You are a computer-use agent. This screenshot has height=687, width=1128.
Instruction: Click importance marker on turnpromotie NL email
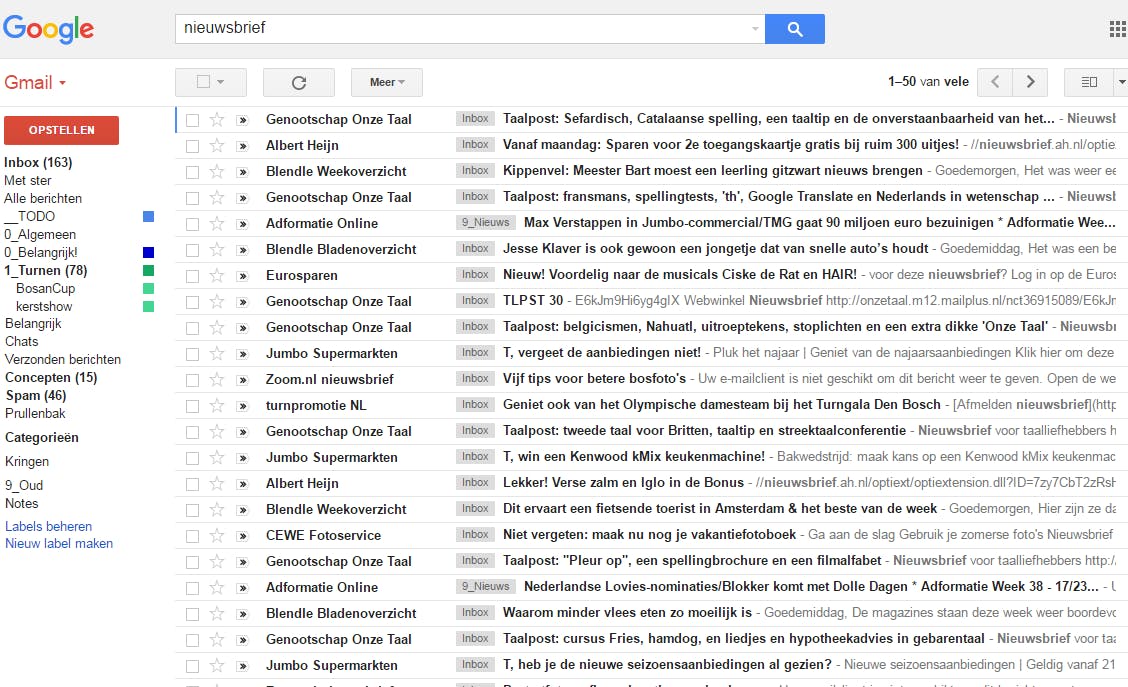(242, 406)
